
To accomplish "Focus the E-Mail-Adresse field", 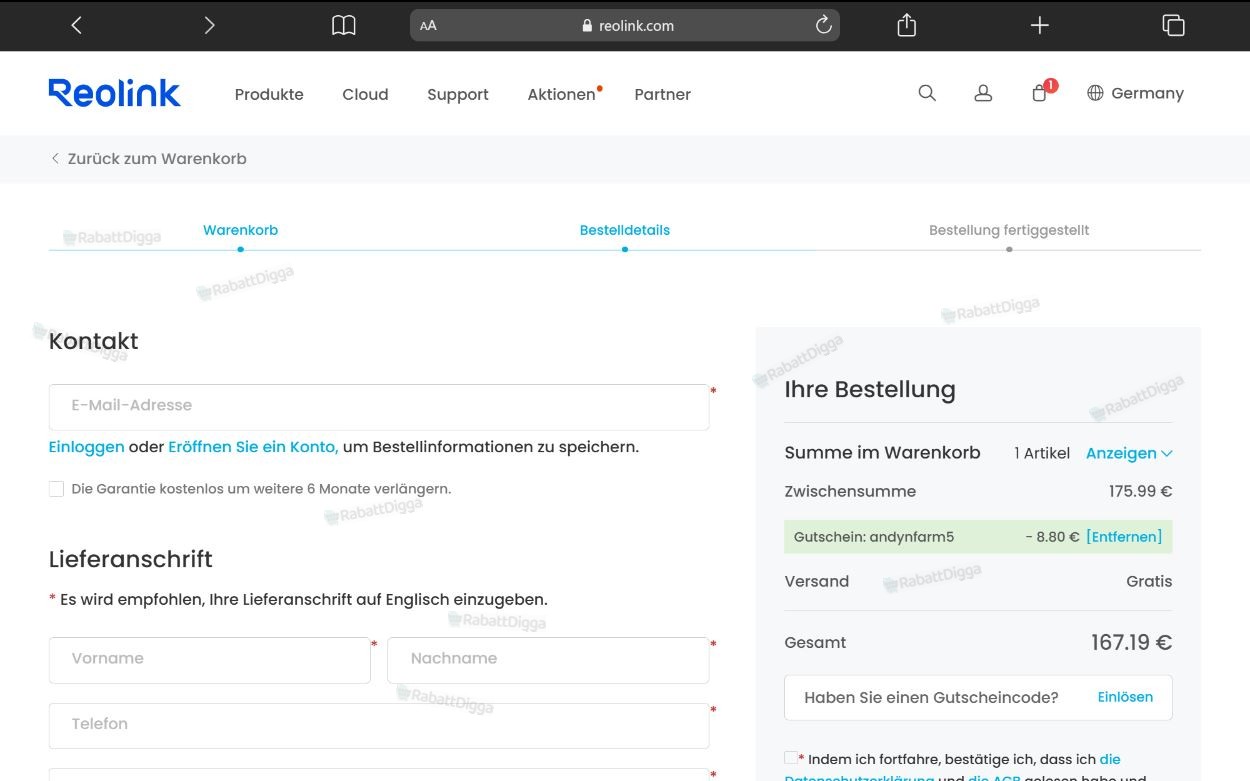I will coord(379,407).
